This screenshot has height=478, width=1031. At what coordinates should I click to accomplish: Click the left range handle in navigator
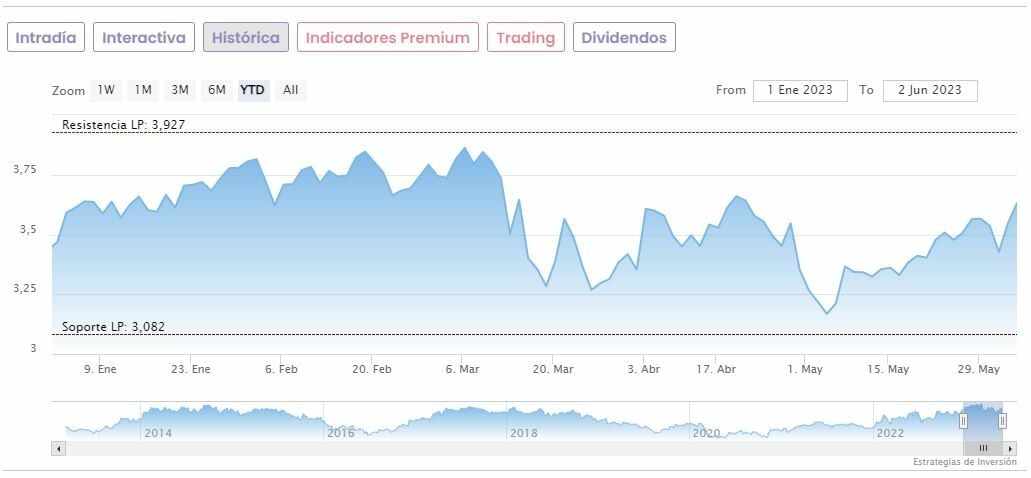click(x=964, y=421)
